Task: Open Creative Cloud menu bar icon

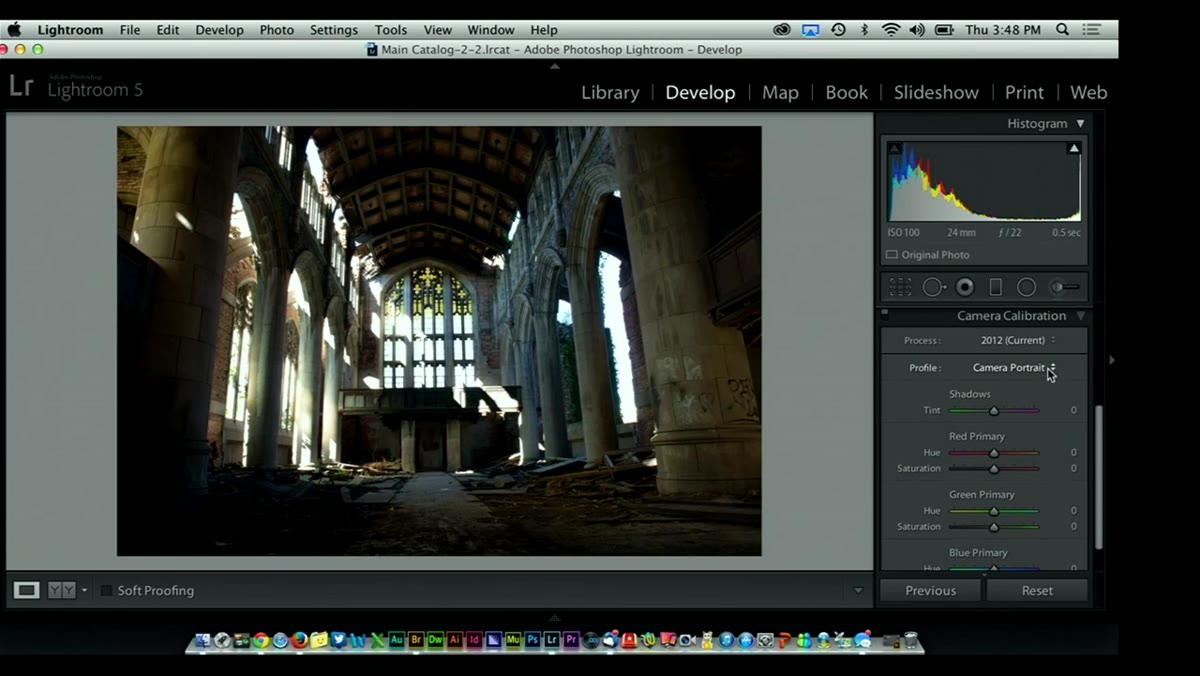Action: point(782,30)
